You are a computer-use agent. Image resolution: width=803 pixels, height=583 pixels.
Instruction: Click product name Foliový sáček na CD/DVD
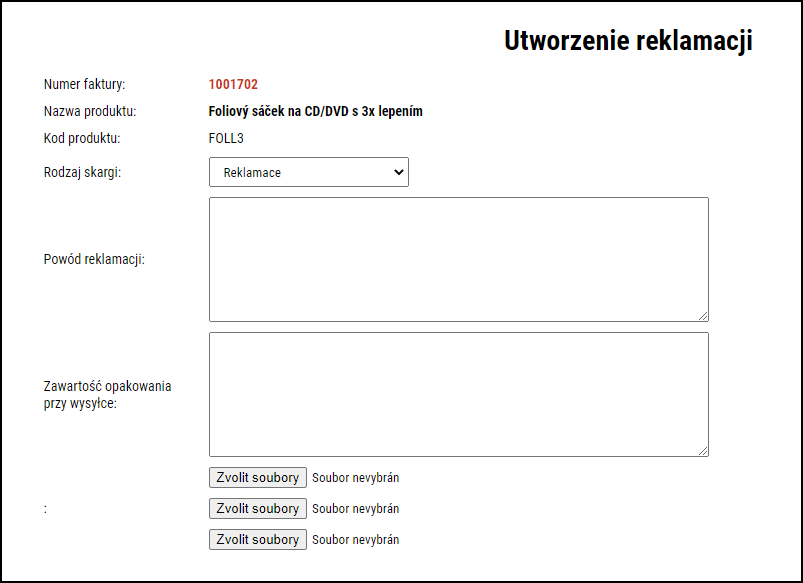315,111
